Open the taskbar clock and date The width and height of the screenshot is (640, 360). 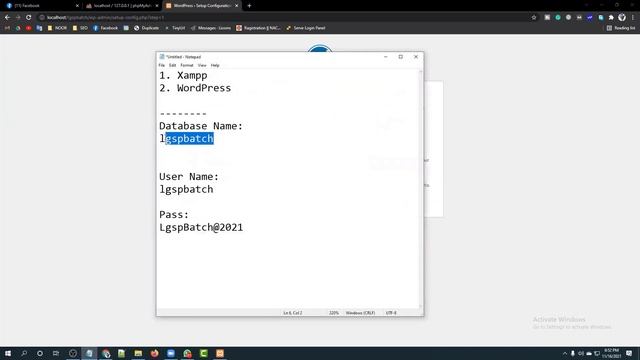(x=611, y=353)
